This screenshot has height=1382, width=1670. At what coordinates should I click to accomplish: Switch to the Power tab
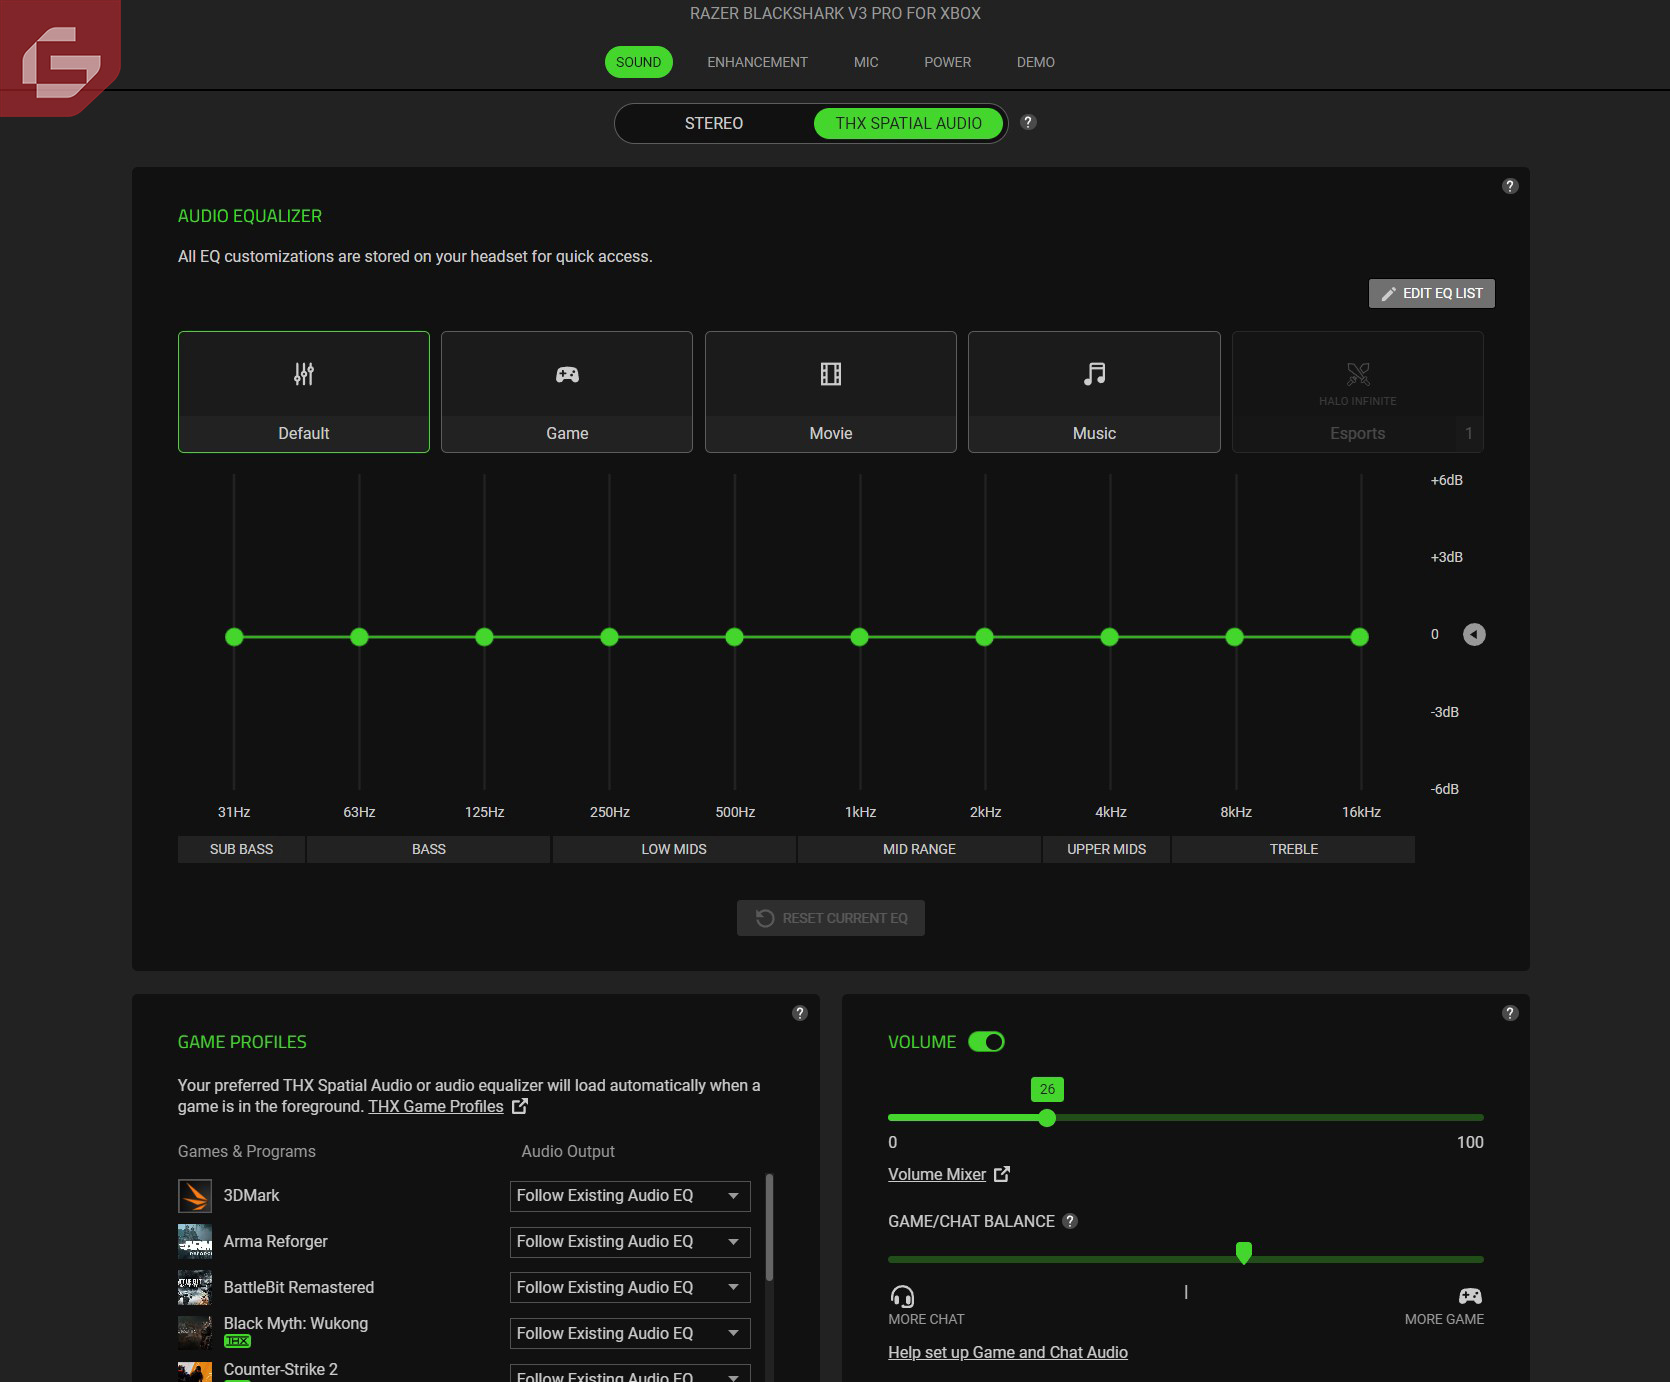tap(947, 62)
